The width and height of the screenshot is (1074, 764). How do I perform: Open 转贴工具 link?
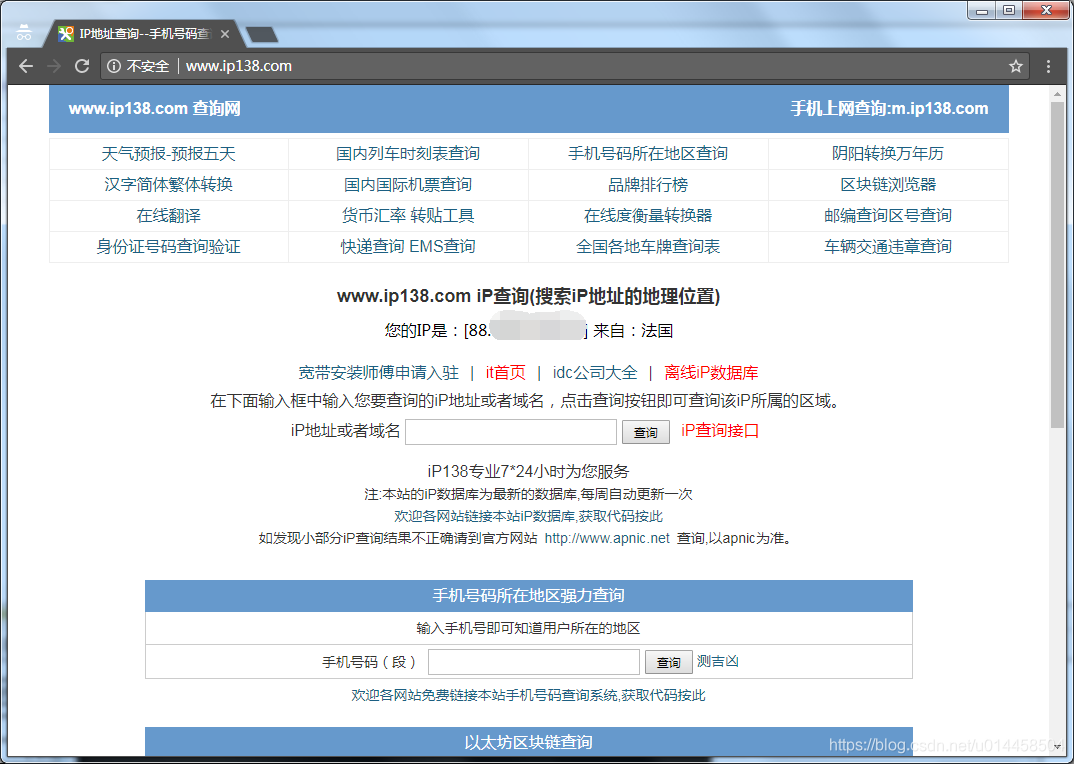442,216
